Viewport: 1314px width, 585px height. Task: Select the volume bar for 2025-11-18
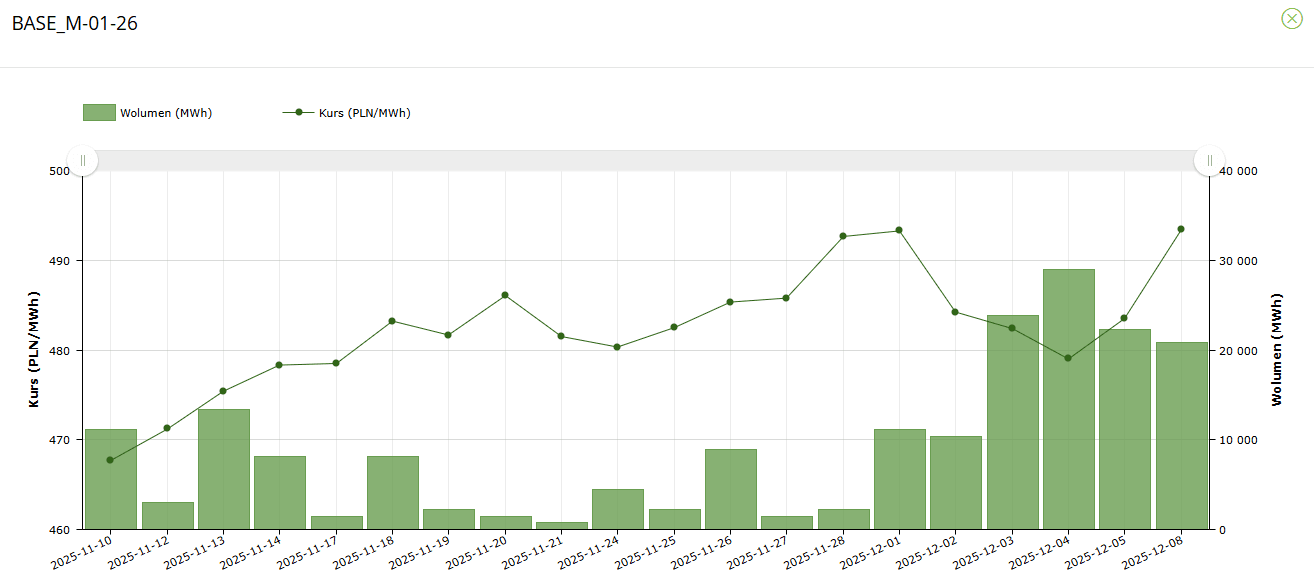(x=392, y=493)
